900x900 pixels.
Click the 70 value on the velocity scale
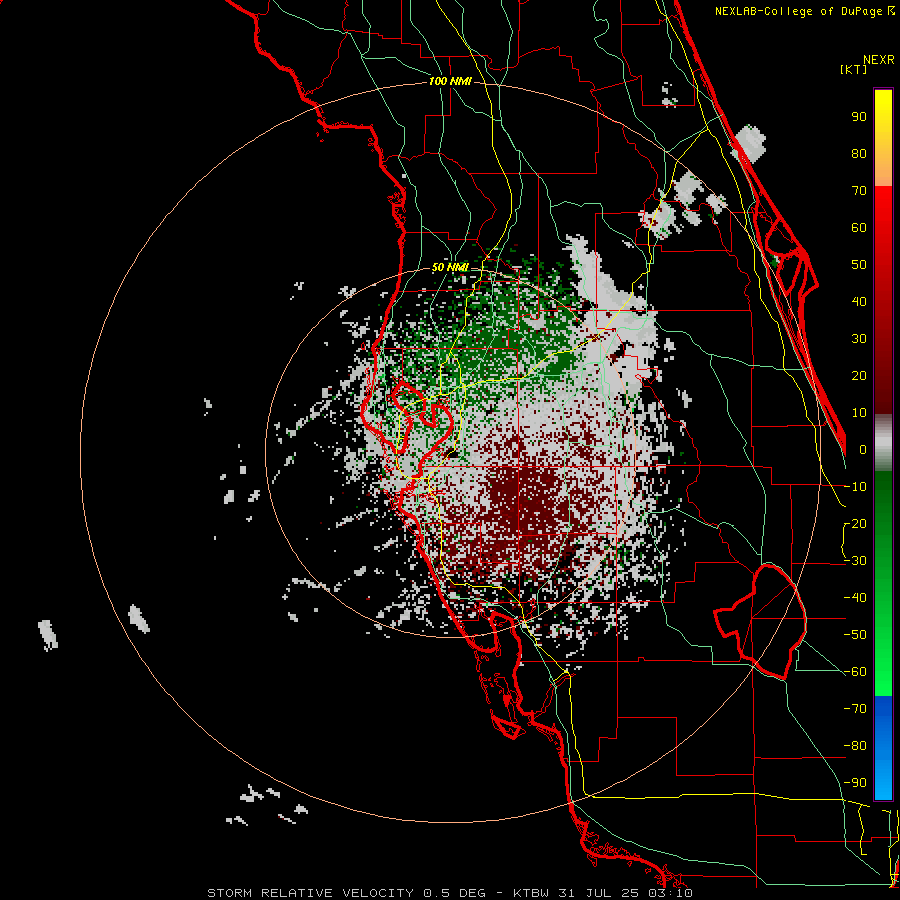coord(859,191)
